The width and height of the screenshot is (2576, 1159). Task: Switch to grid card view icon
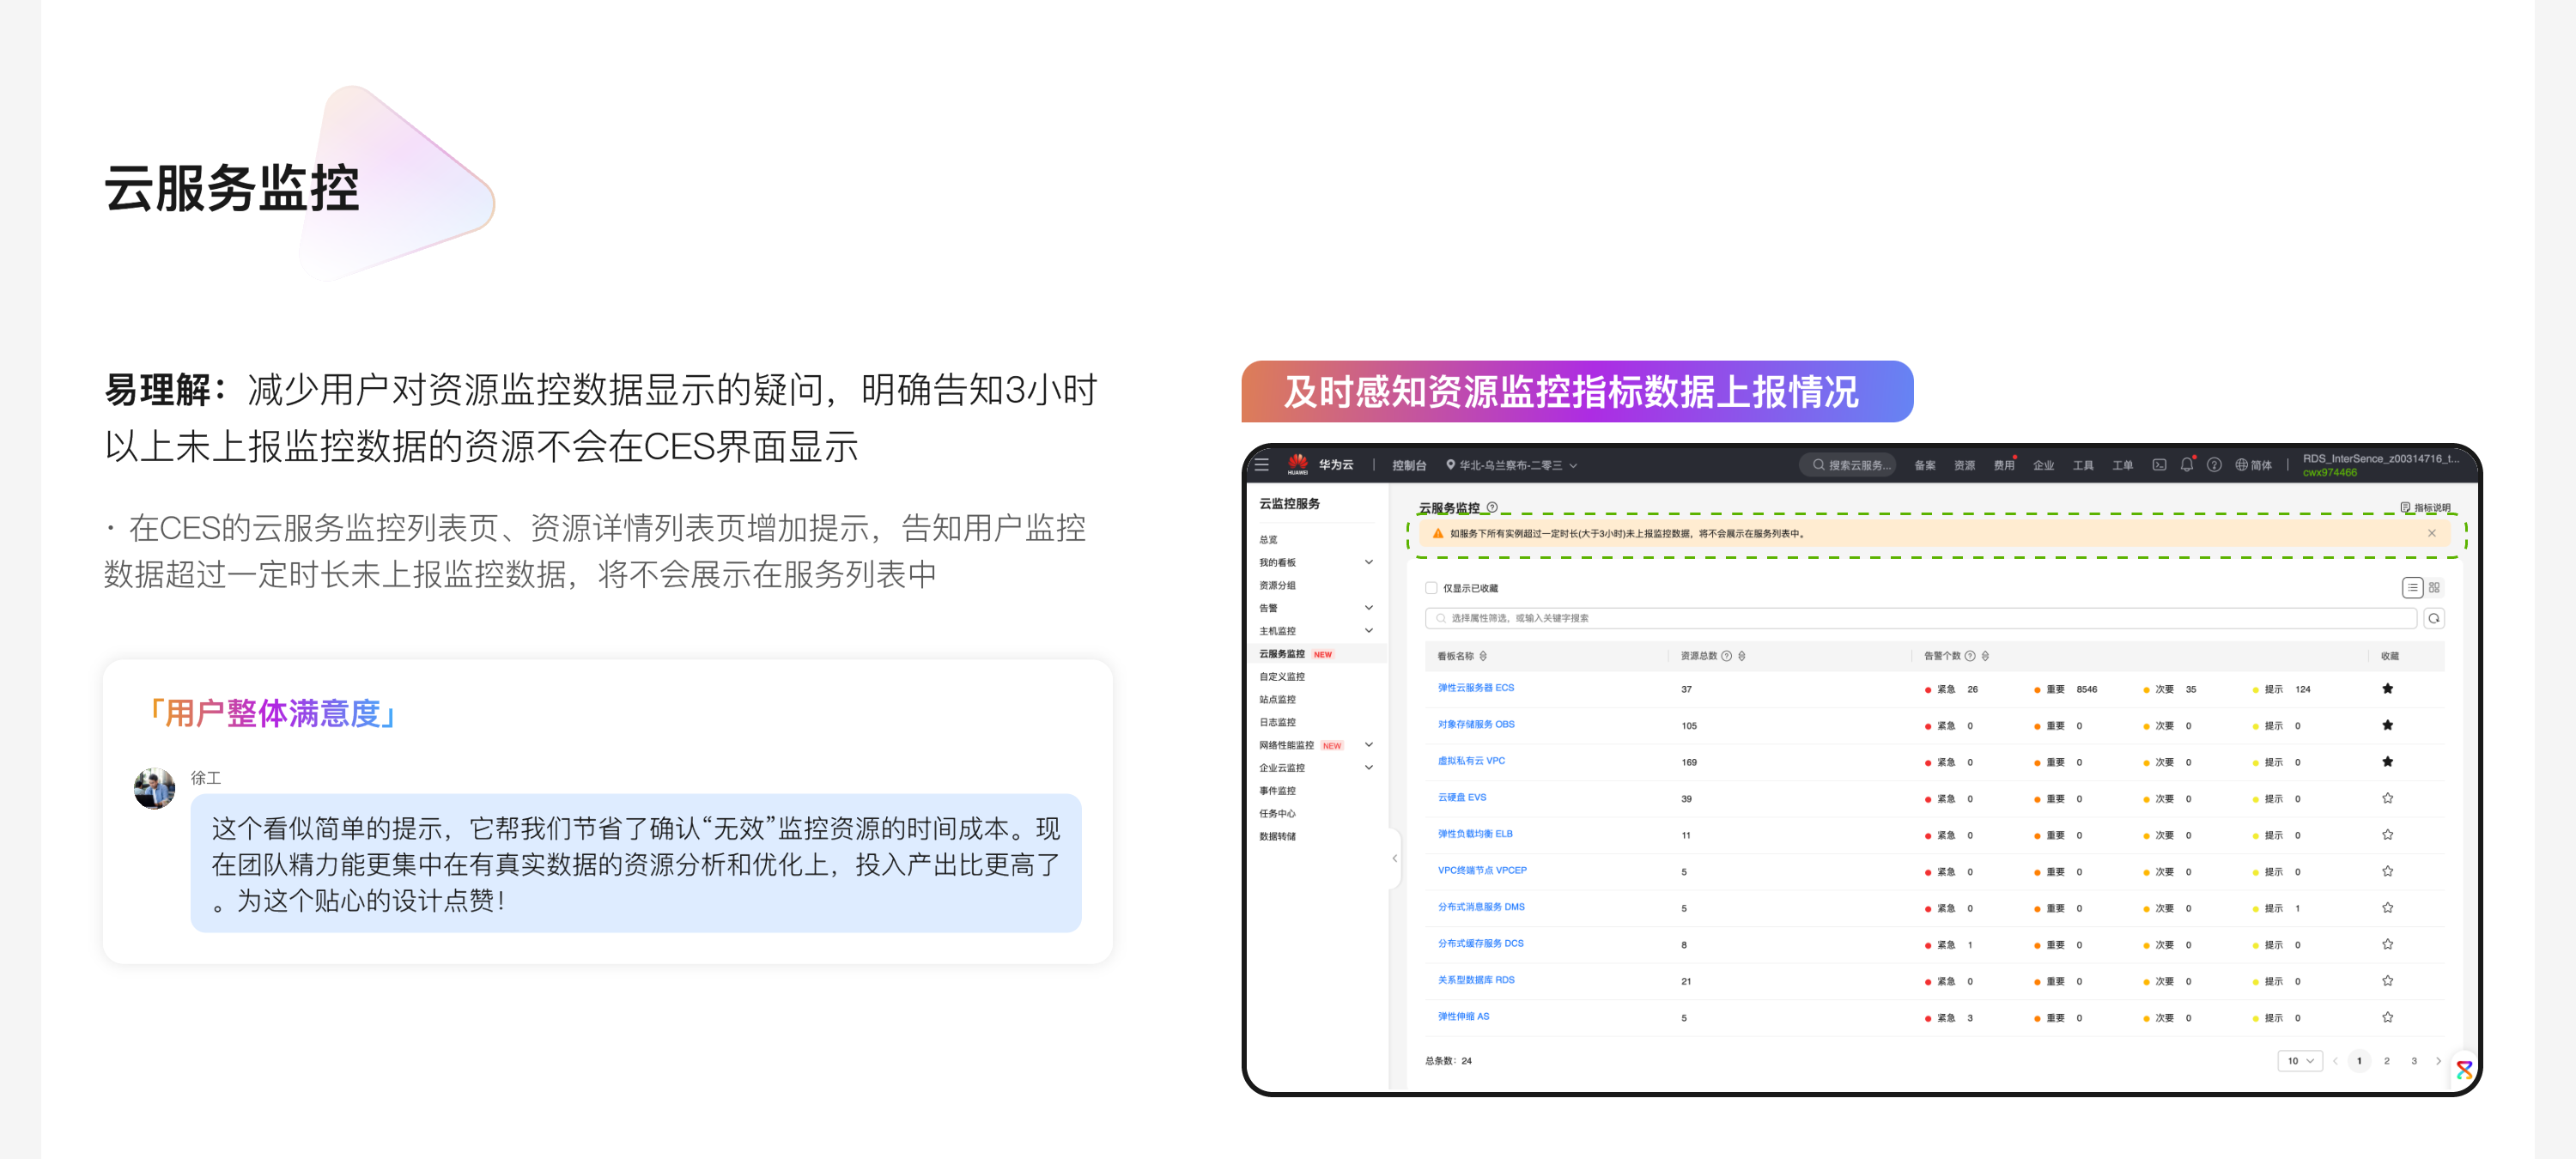coord(2434,588)
